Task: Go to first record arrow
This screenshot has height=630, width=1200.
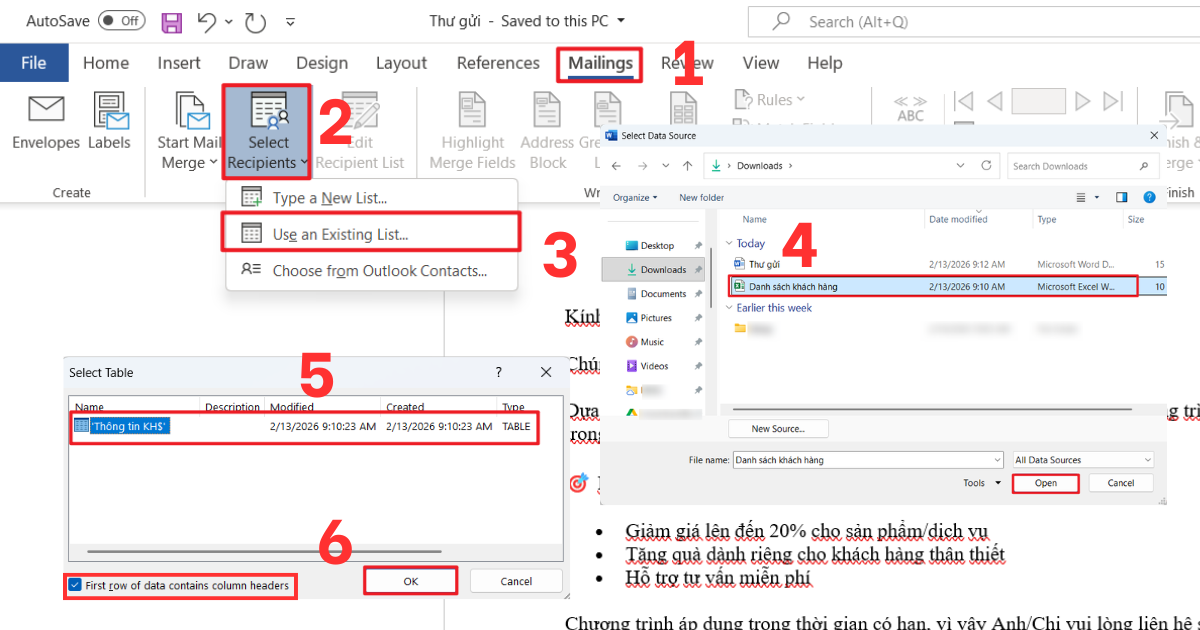Action: click(x=964, y=101)
